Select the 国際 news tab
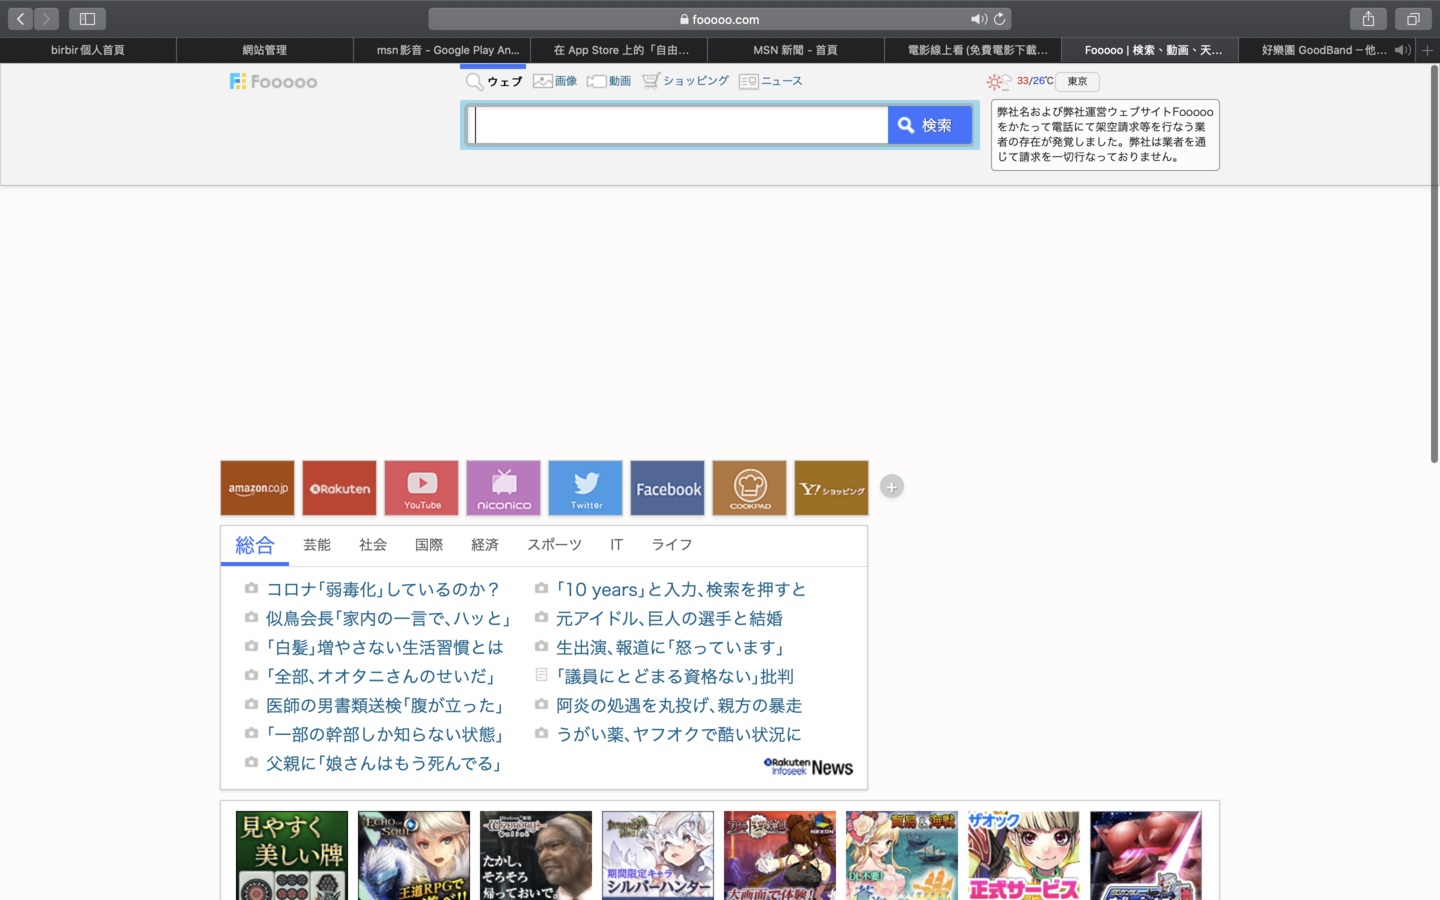Viewport: 1440px width, 900px height. click(x=429, y=545)
